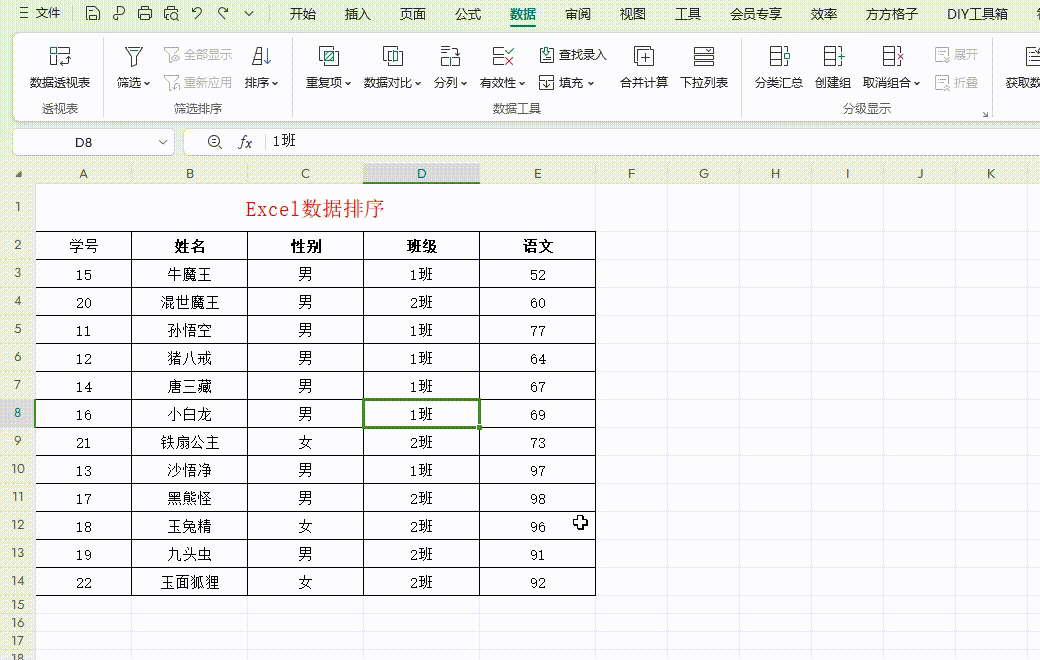The height and width of the screenshot is (660, 1040).
Task: Click the 分类汇总 icon
Action: click(779, 56)
